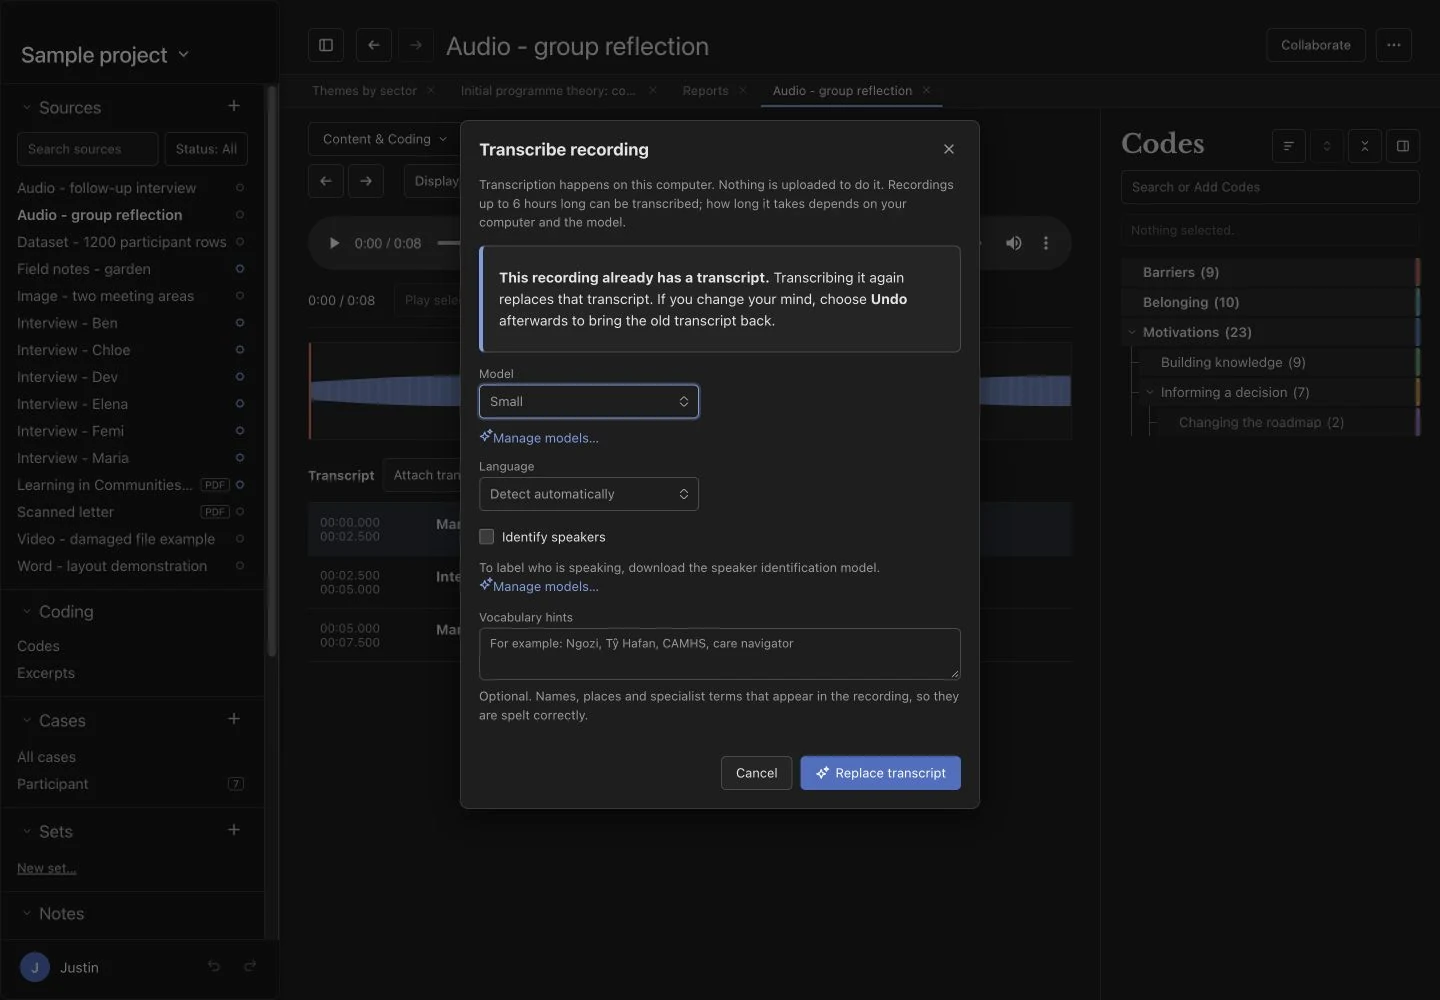Open Manage models link under Model

pos(539,437)
